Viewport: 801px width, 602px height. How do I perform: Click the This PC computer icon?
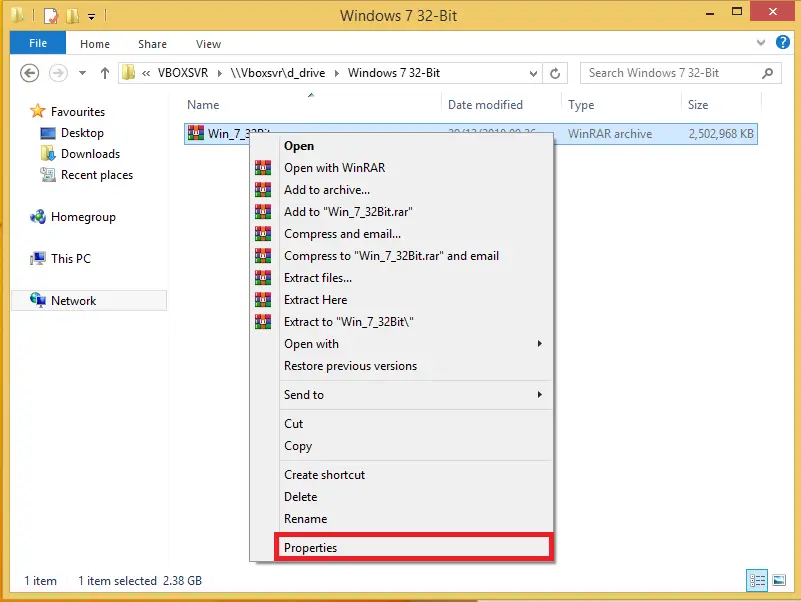[x=38, y=259]
